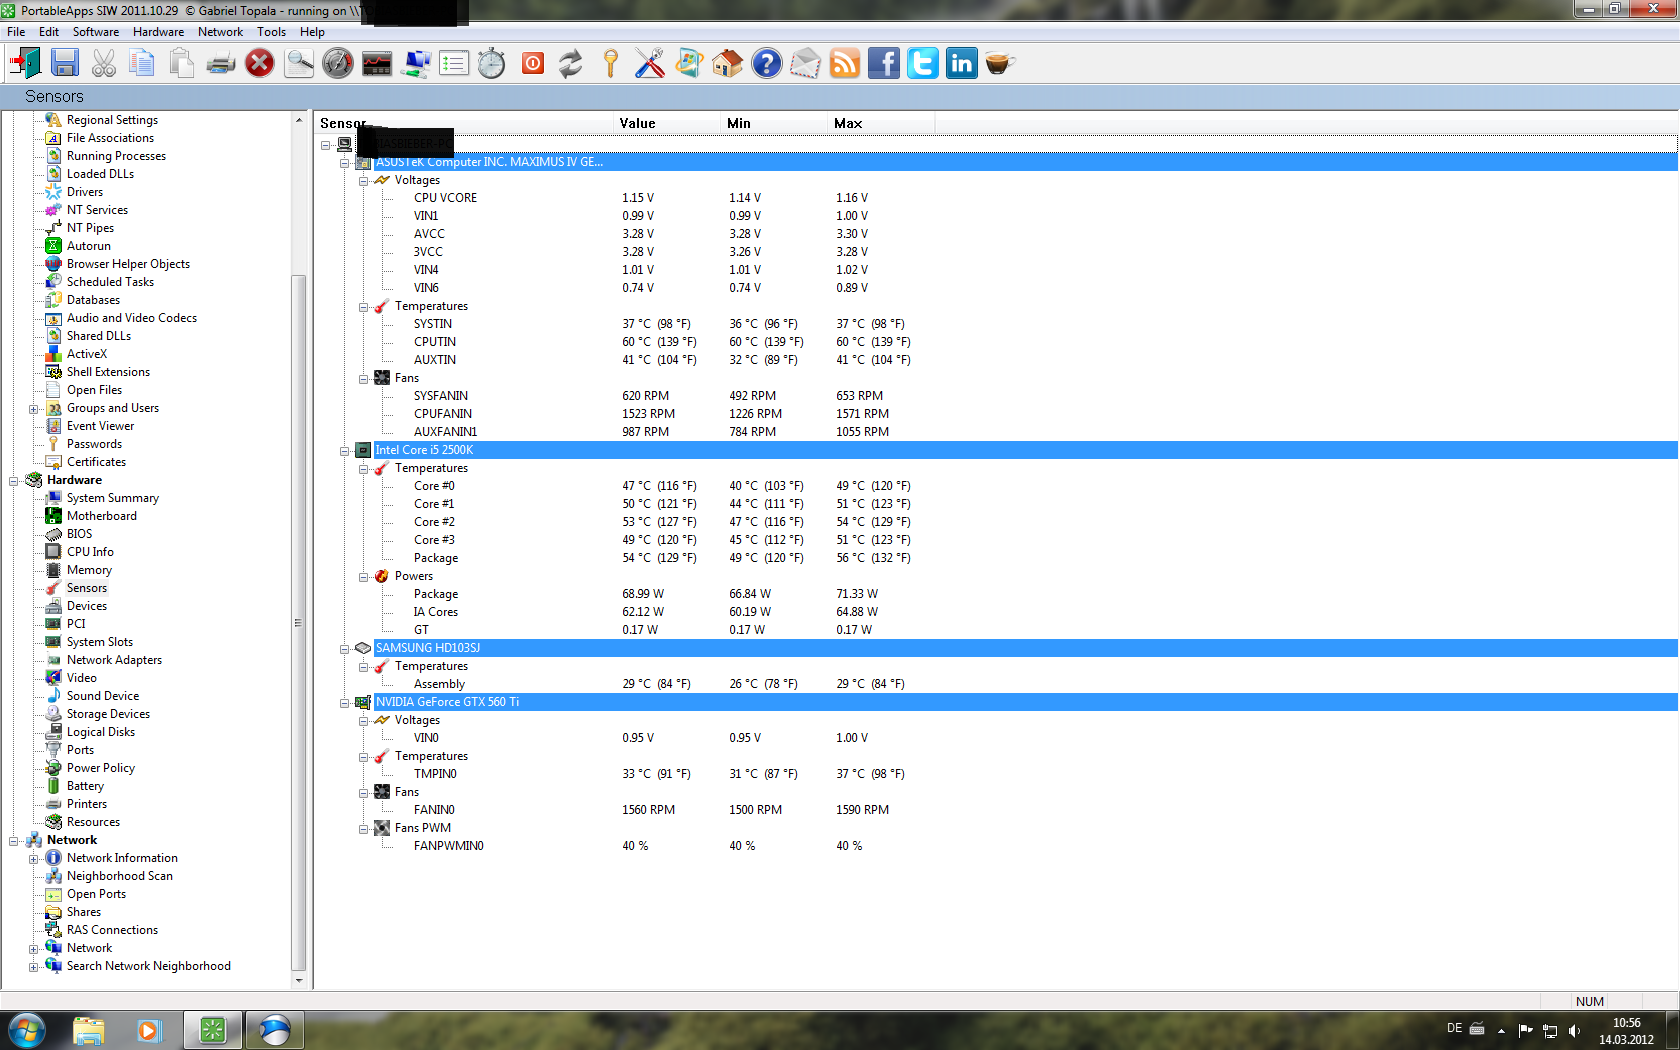Click the Sensor column header

pos(463,123)
